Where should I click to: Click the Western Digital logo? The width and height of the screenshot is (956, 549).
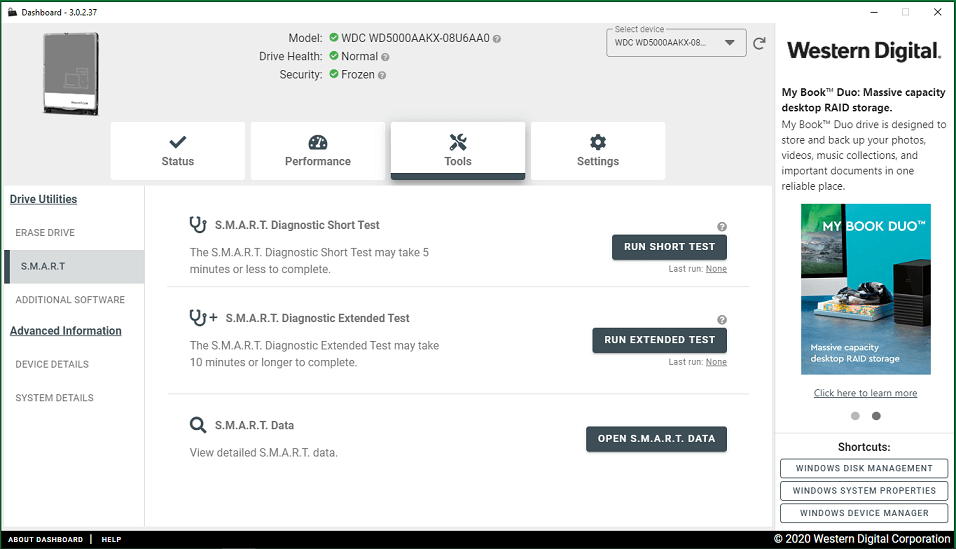(x=864, y=51)
